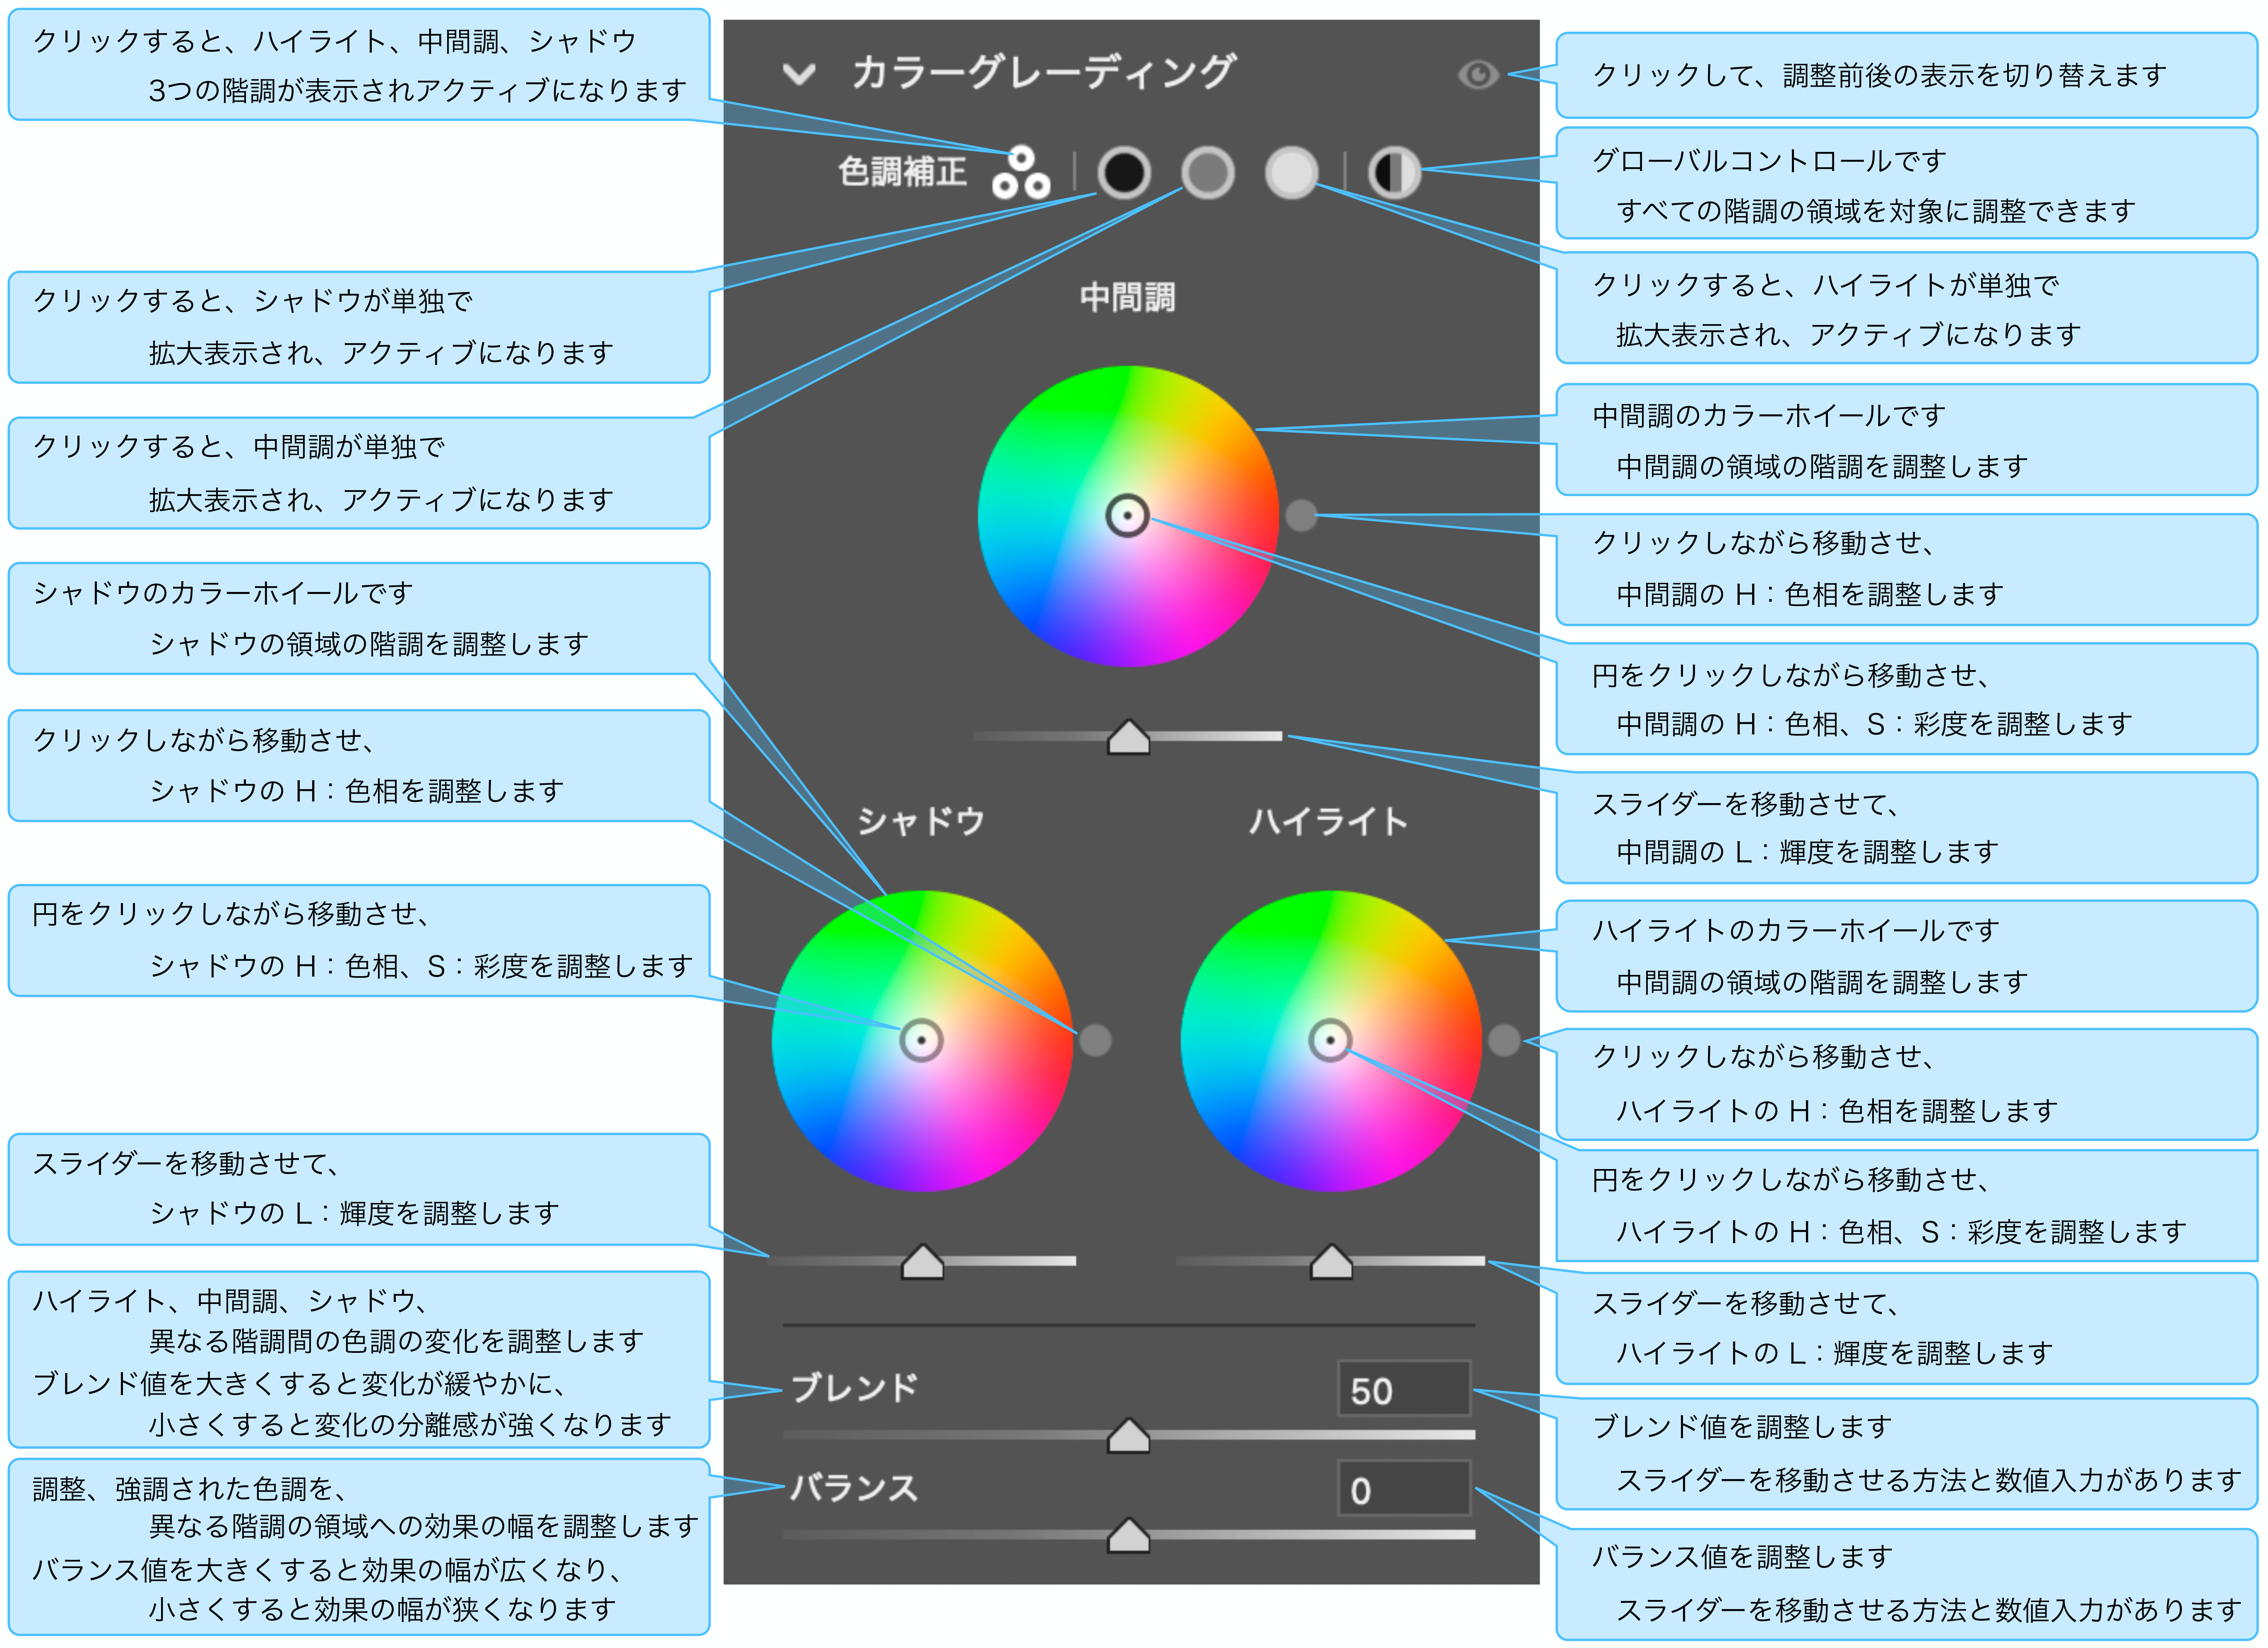Click the シャドウ luminance slider thumb
This screenshot has width=2268, height=1648.
(x=923, y=1262)
